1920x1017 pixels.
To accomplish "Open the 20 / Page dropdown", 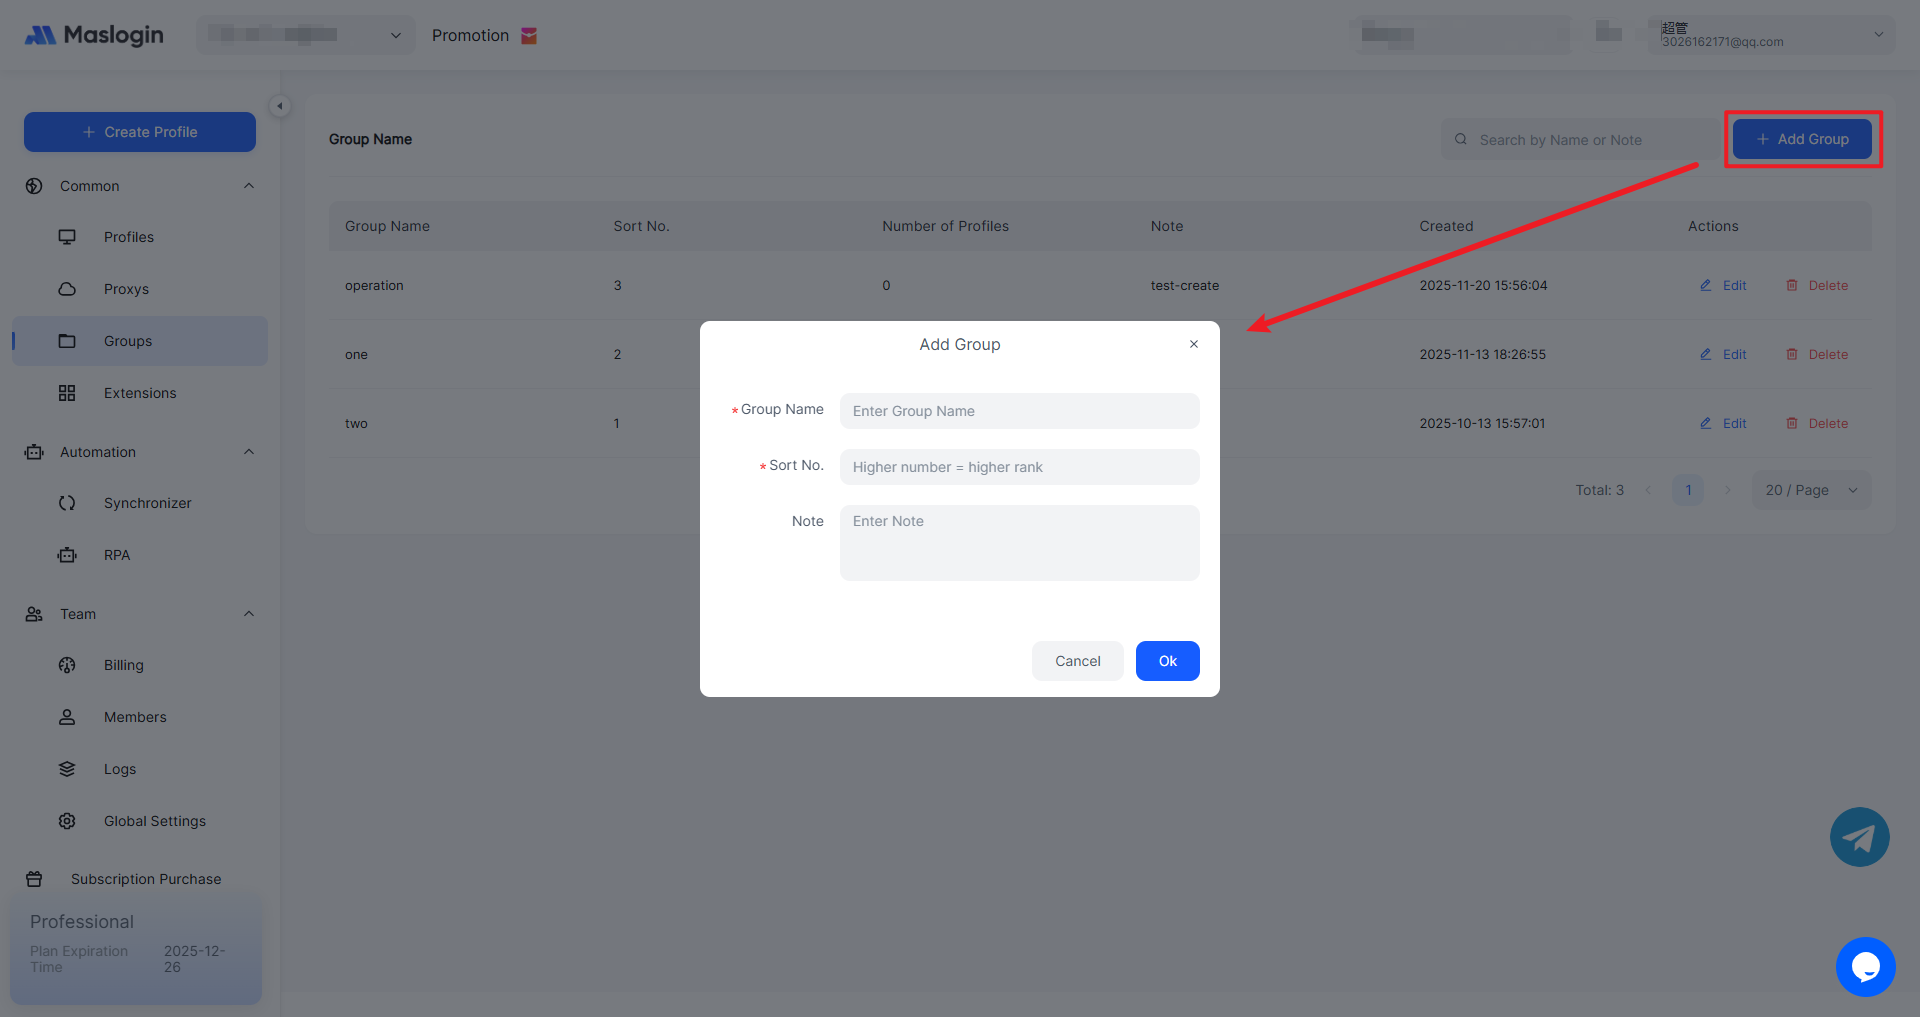I will point(1811,490).
